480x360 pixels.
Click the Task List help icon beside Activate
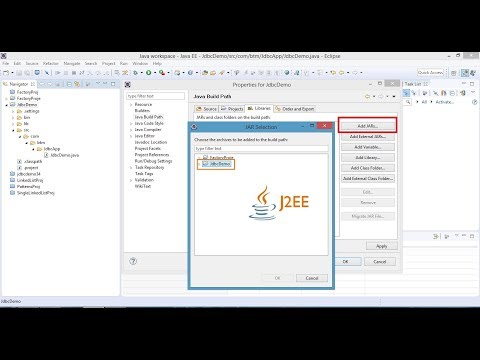click(475, 102)
